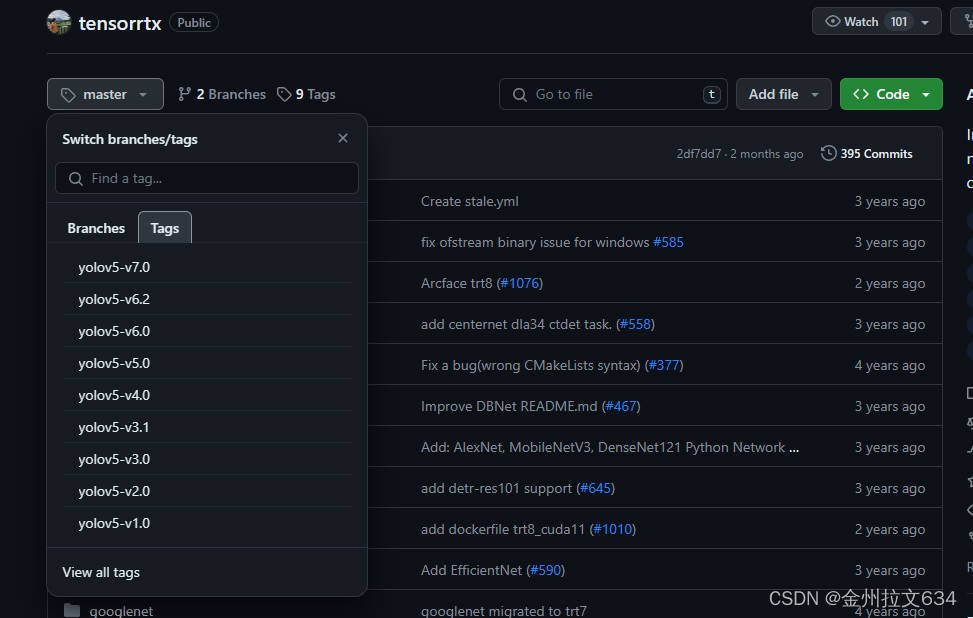Open the master branch switcher dropdown
Viewport: 973px width, 618px height.
point(105,94)
